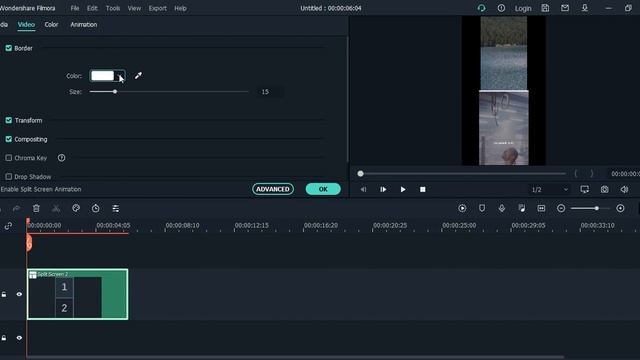This screenshot has height=360, width=640.
Task: Delete selected clip with trash icon
Action: pyautogui.click(x=36, y=209)
